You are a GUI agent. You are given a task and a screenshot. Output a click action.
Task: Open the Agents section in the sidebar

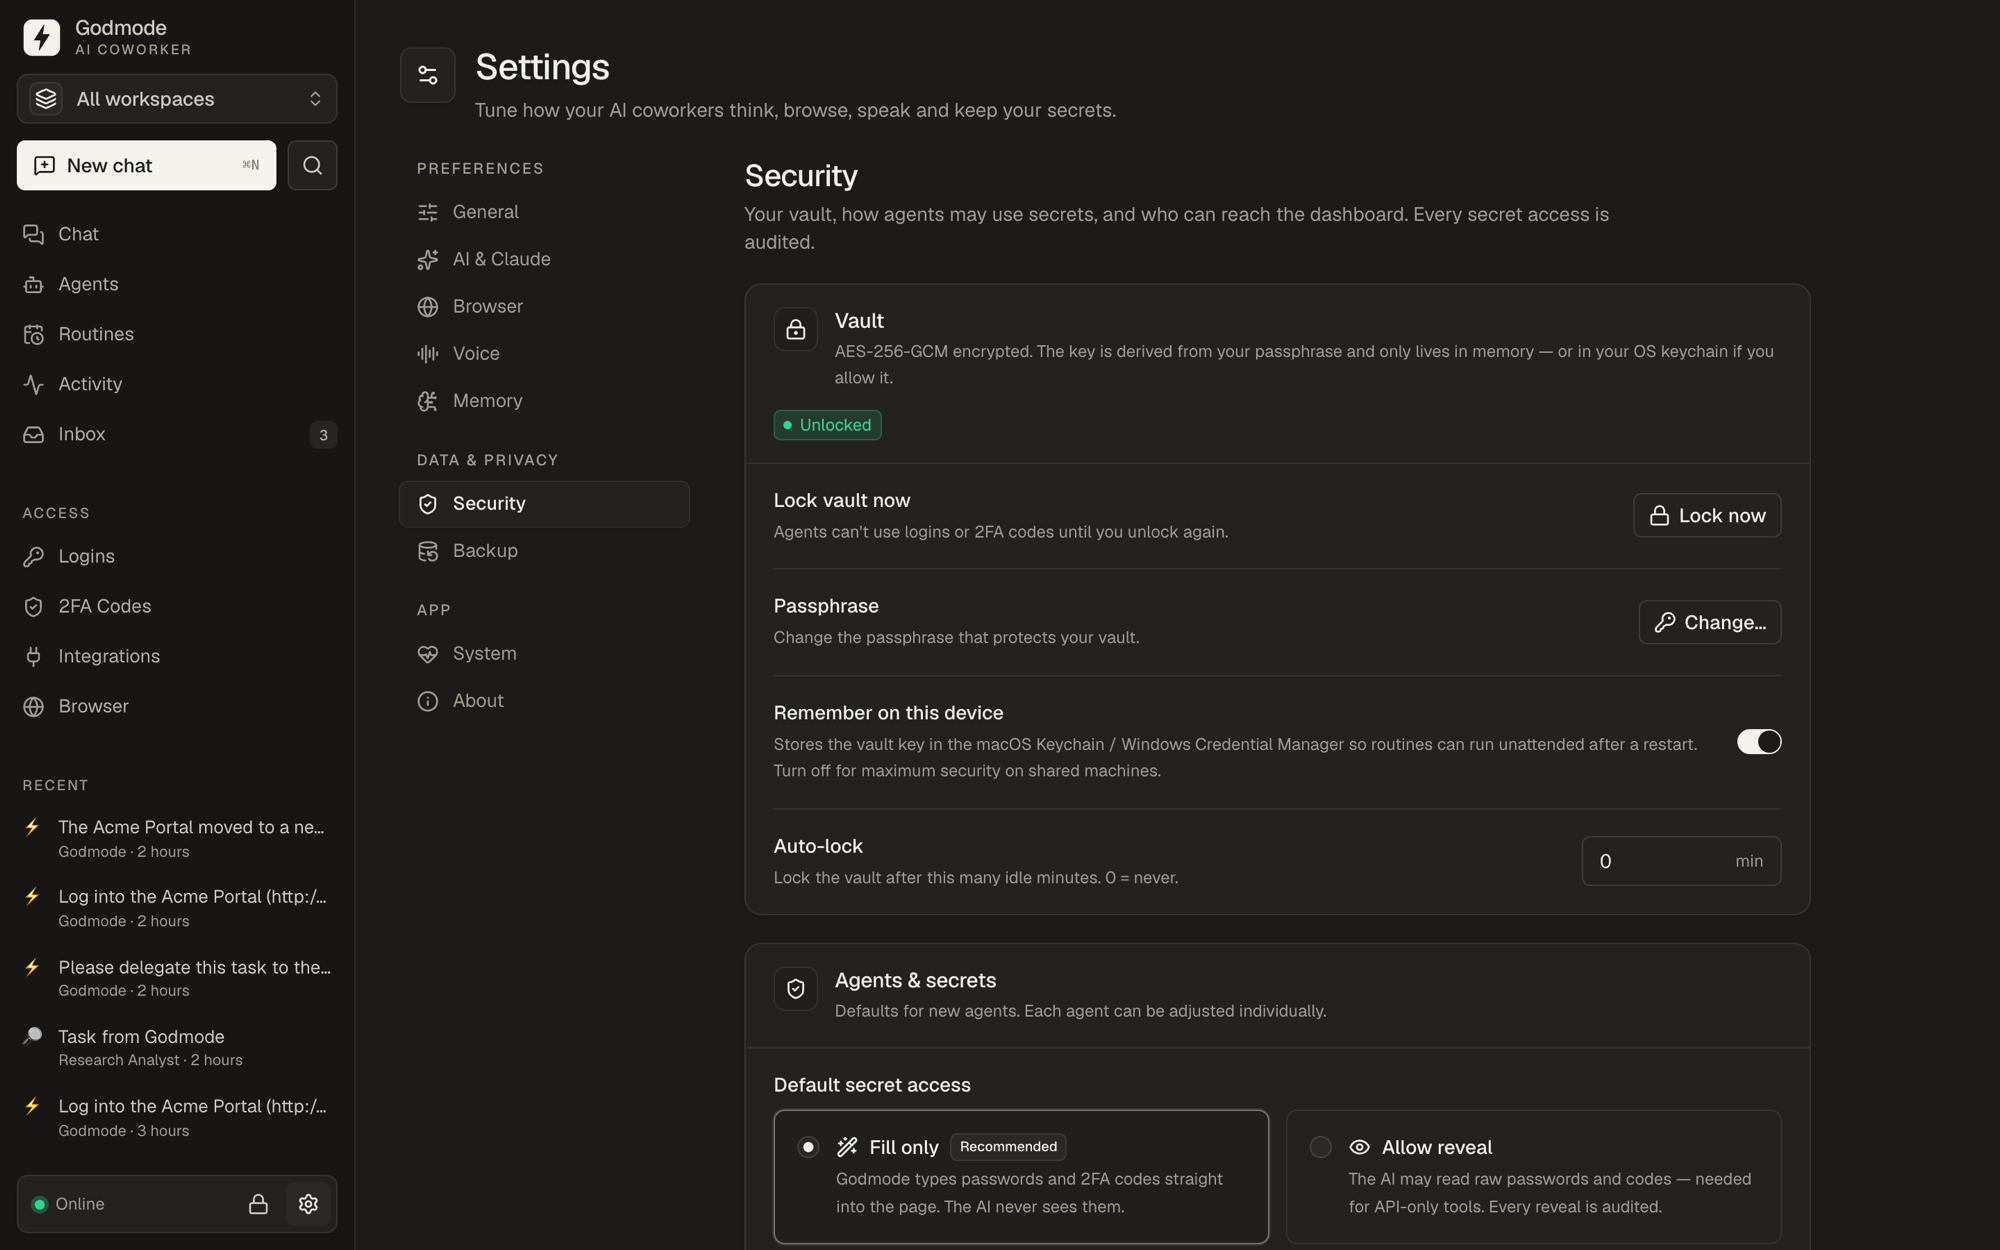tap(177, 284)
